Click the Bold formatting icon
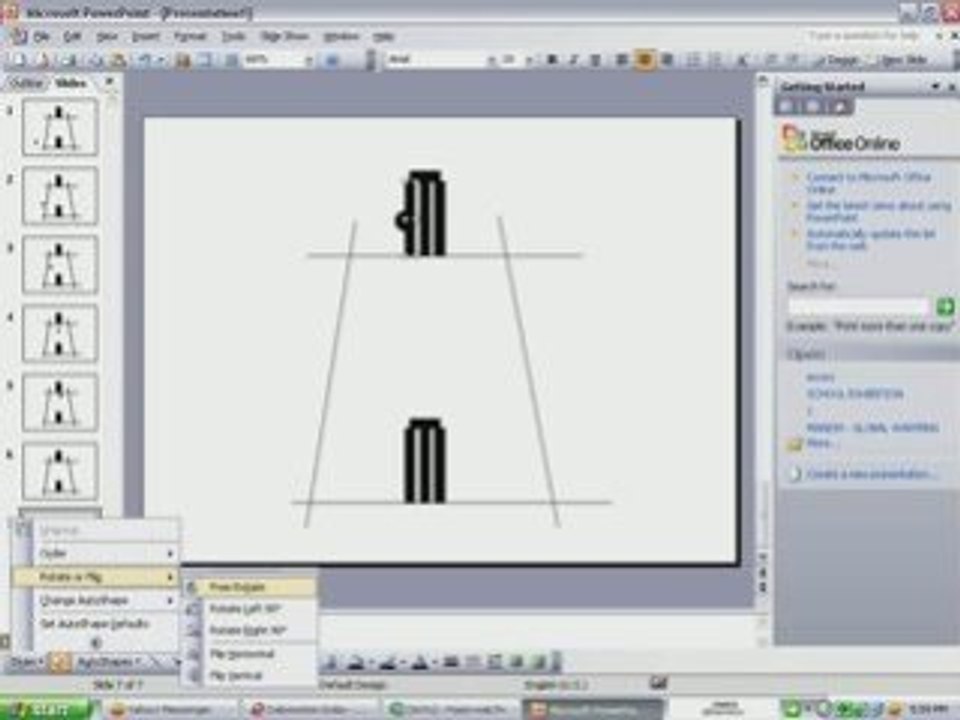 pyautogui.click(x=552, y=59)
